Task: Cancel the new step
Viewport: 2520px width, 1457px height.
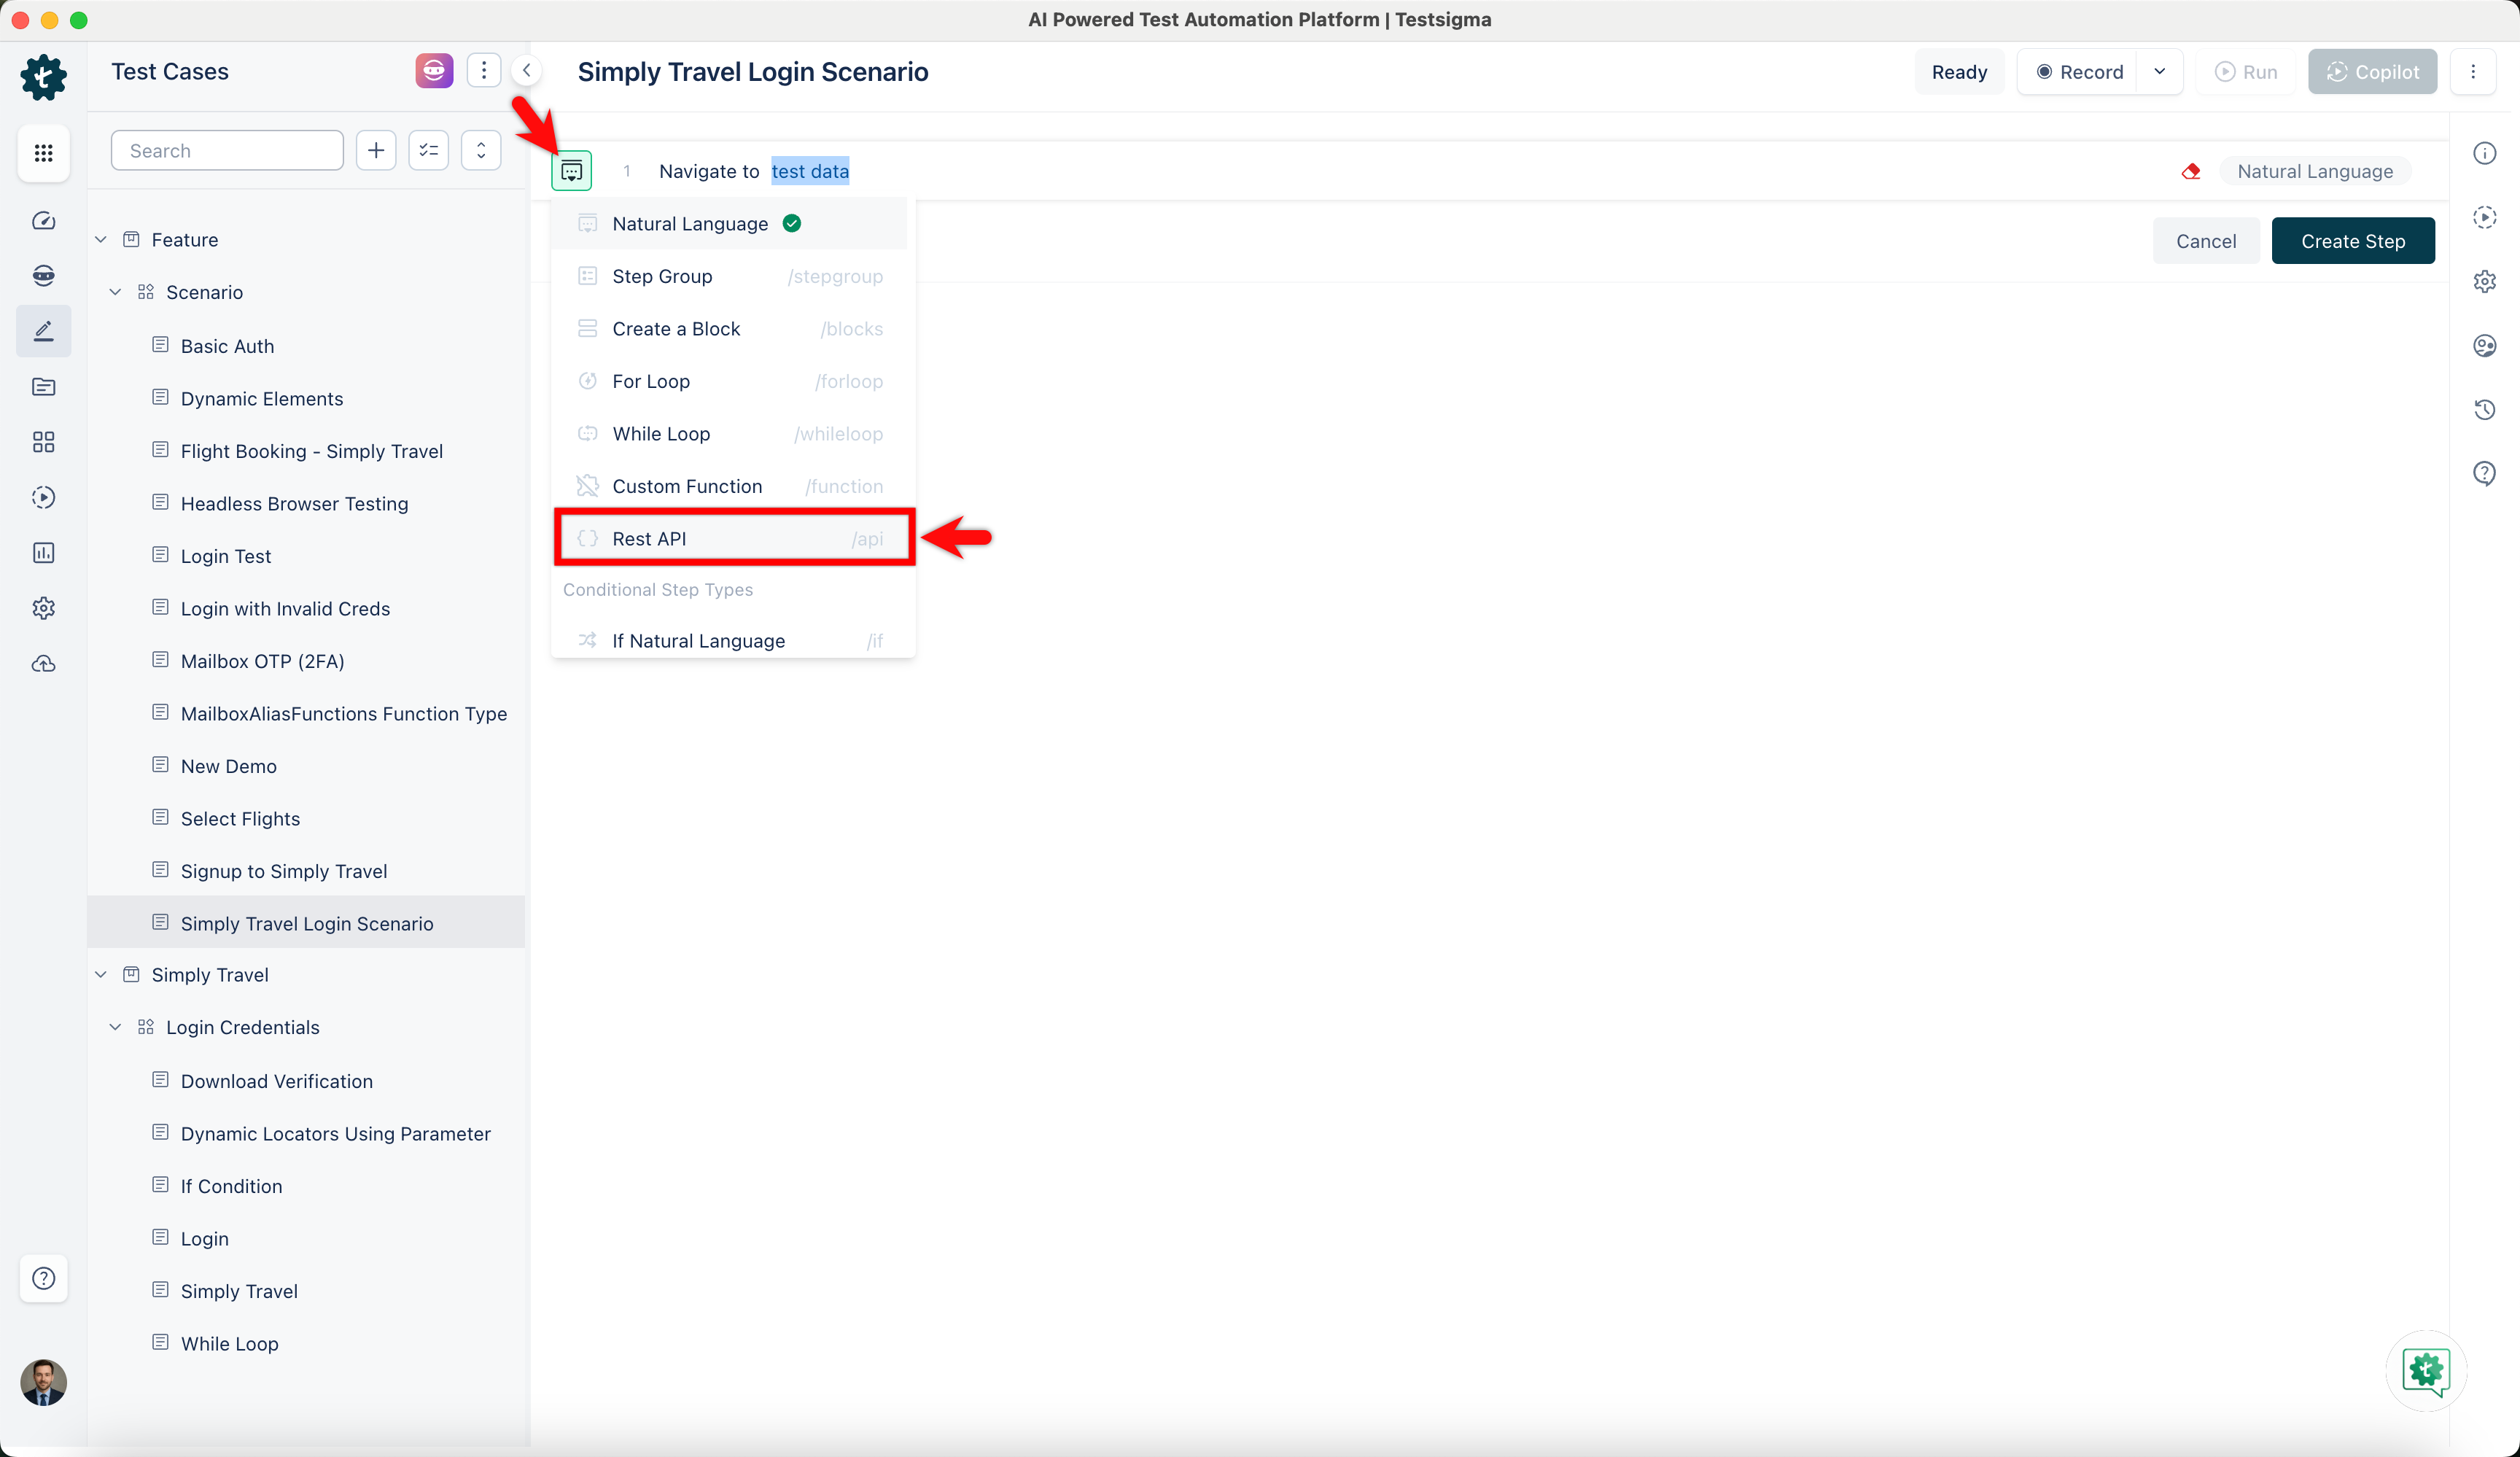Action: tap(2206, 241)
